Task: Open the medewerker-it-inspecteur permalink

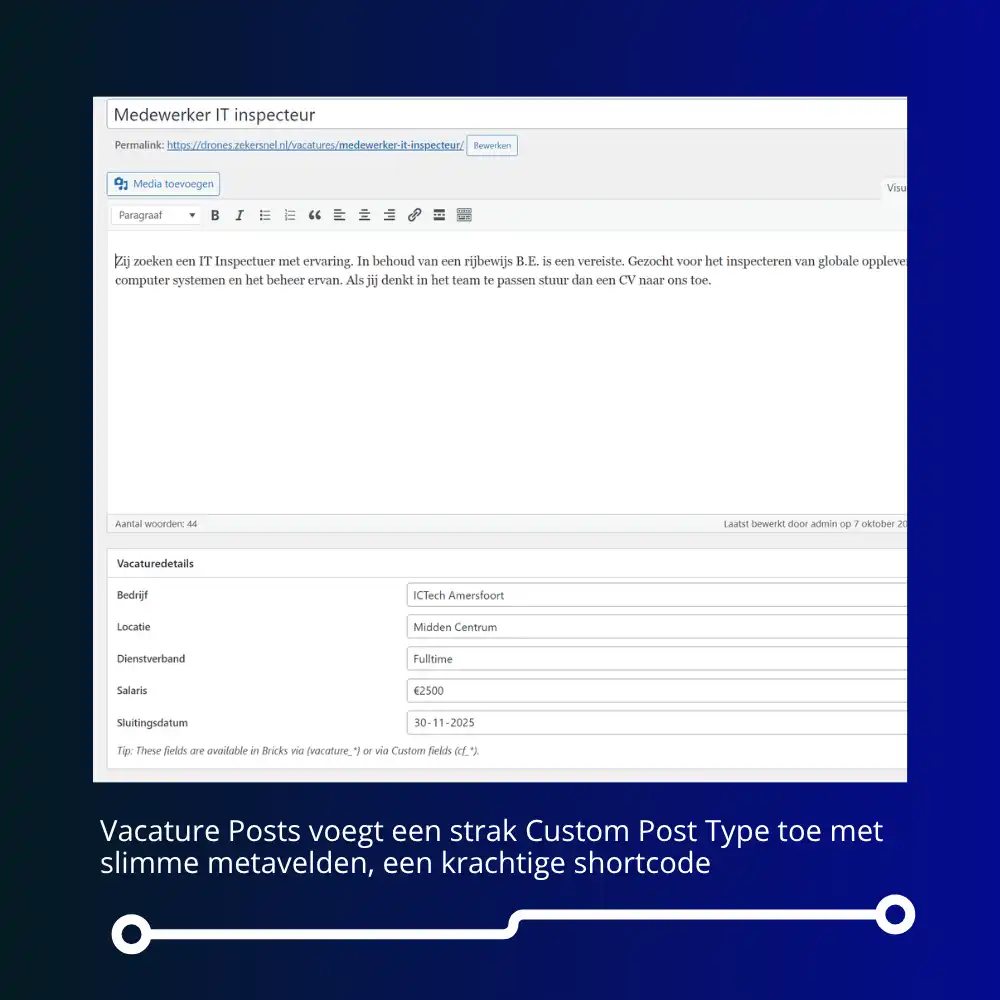Action: [315, 146]
